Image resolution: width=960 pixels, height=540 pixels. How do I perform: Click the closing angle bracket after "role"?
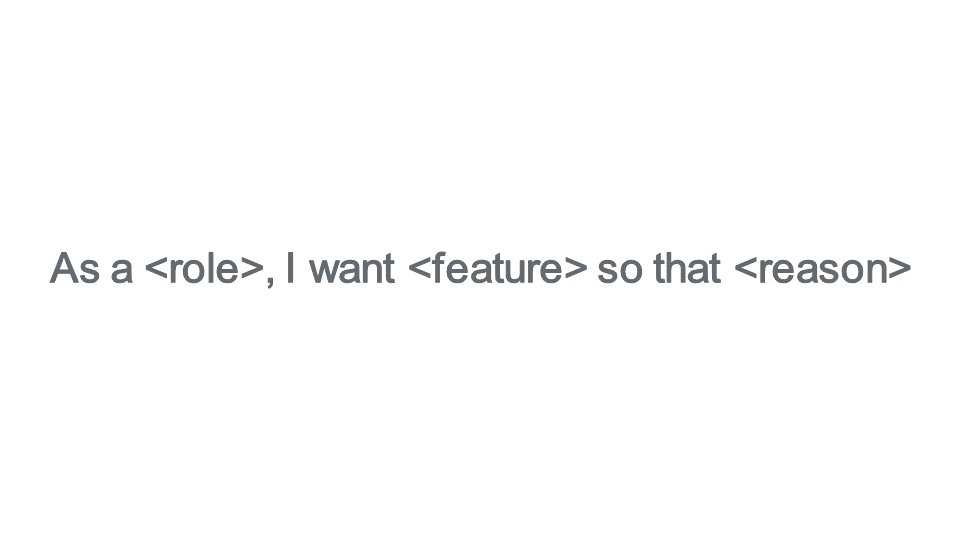252,269
